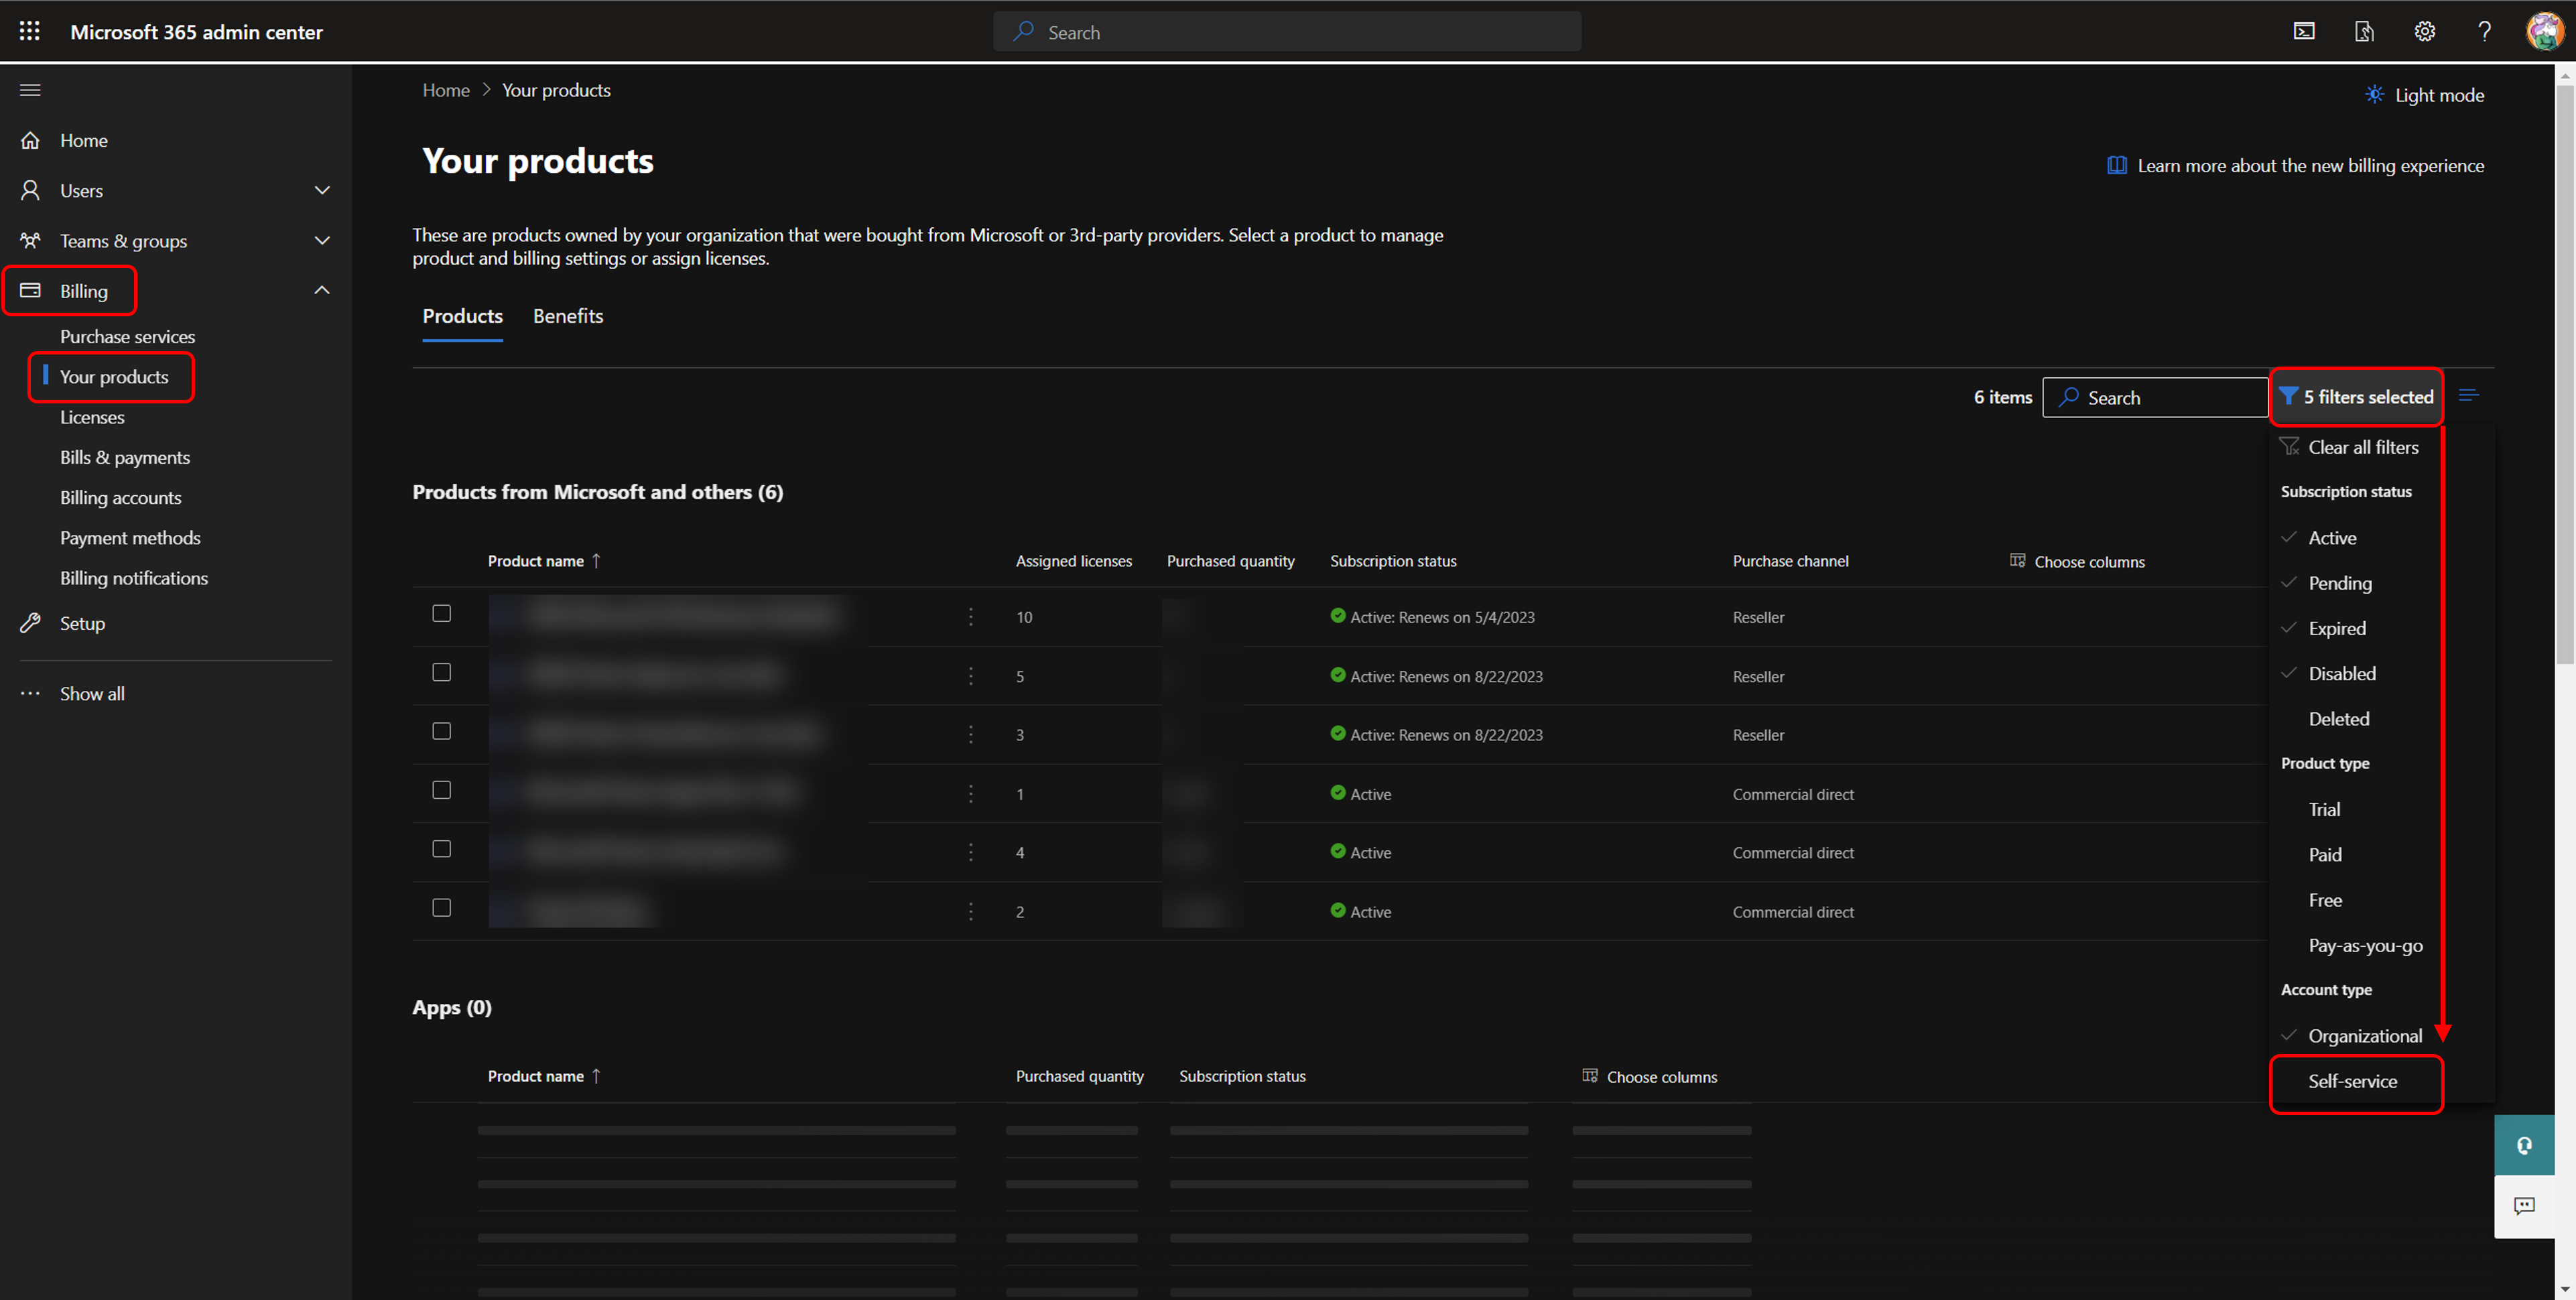Select checkbox for product renewing 5/4/2023

coord(441,613)
